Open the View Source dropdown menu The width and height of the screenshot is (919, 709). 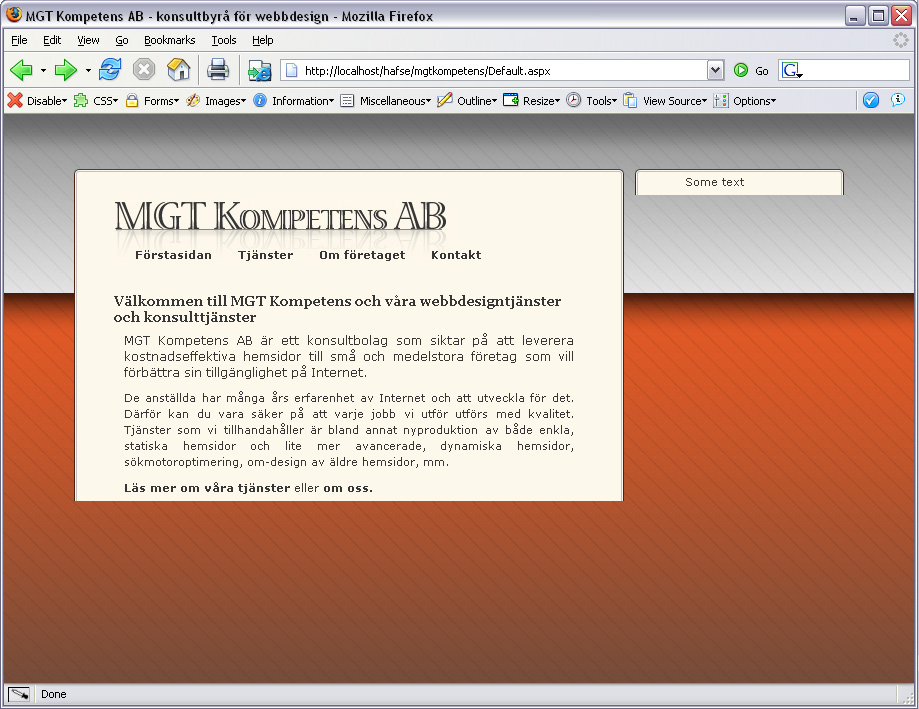675,101
